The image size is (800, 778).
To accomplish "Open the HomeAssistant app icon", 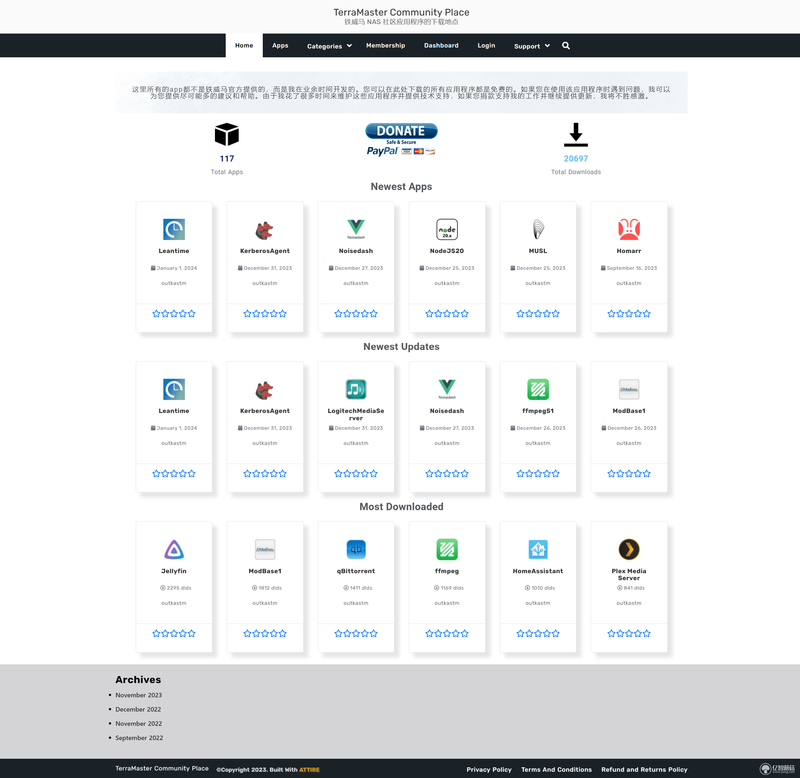I will click(538, 549).
